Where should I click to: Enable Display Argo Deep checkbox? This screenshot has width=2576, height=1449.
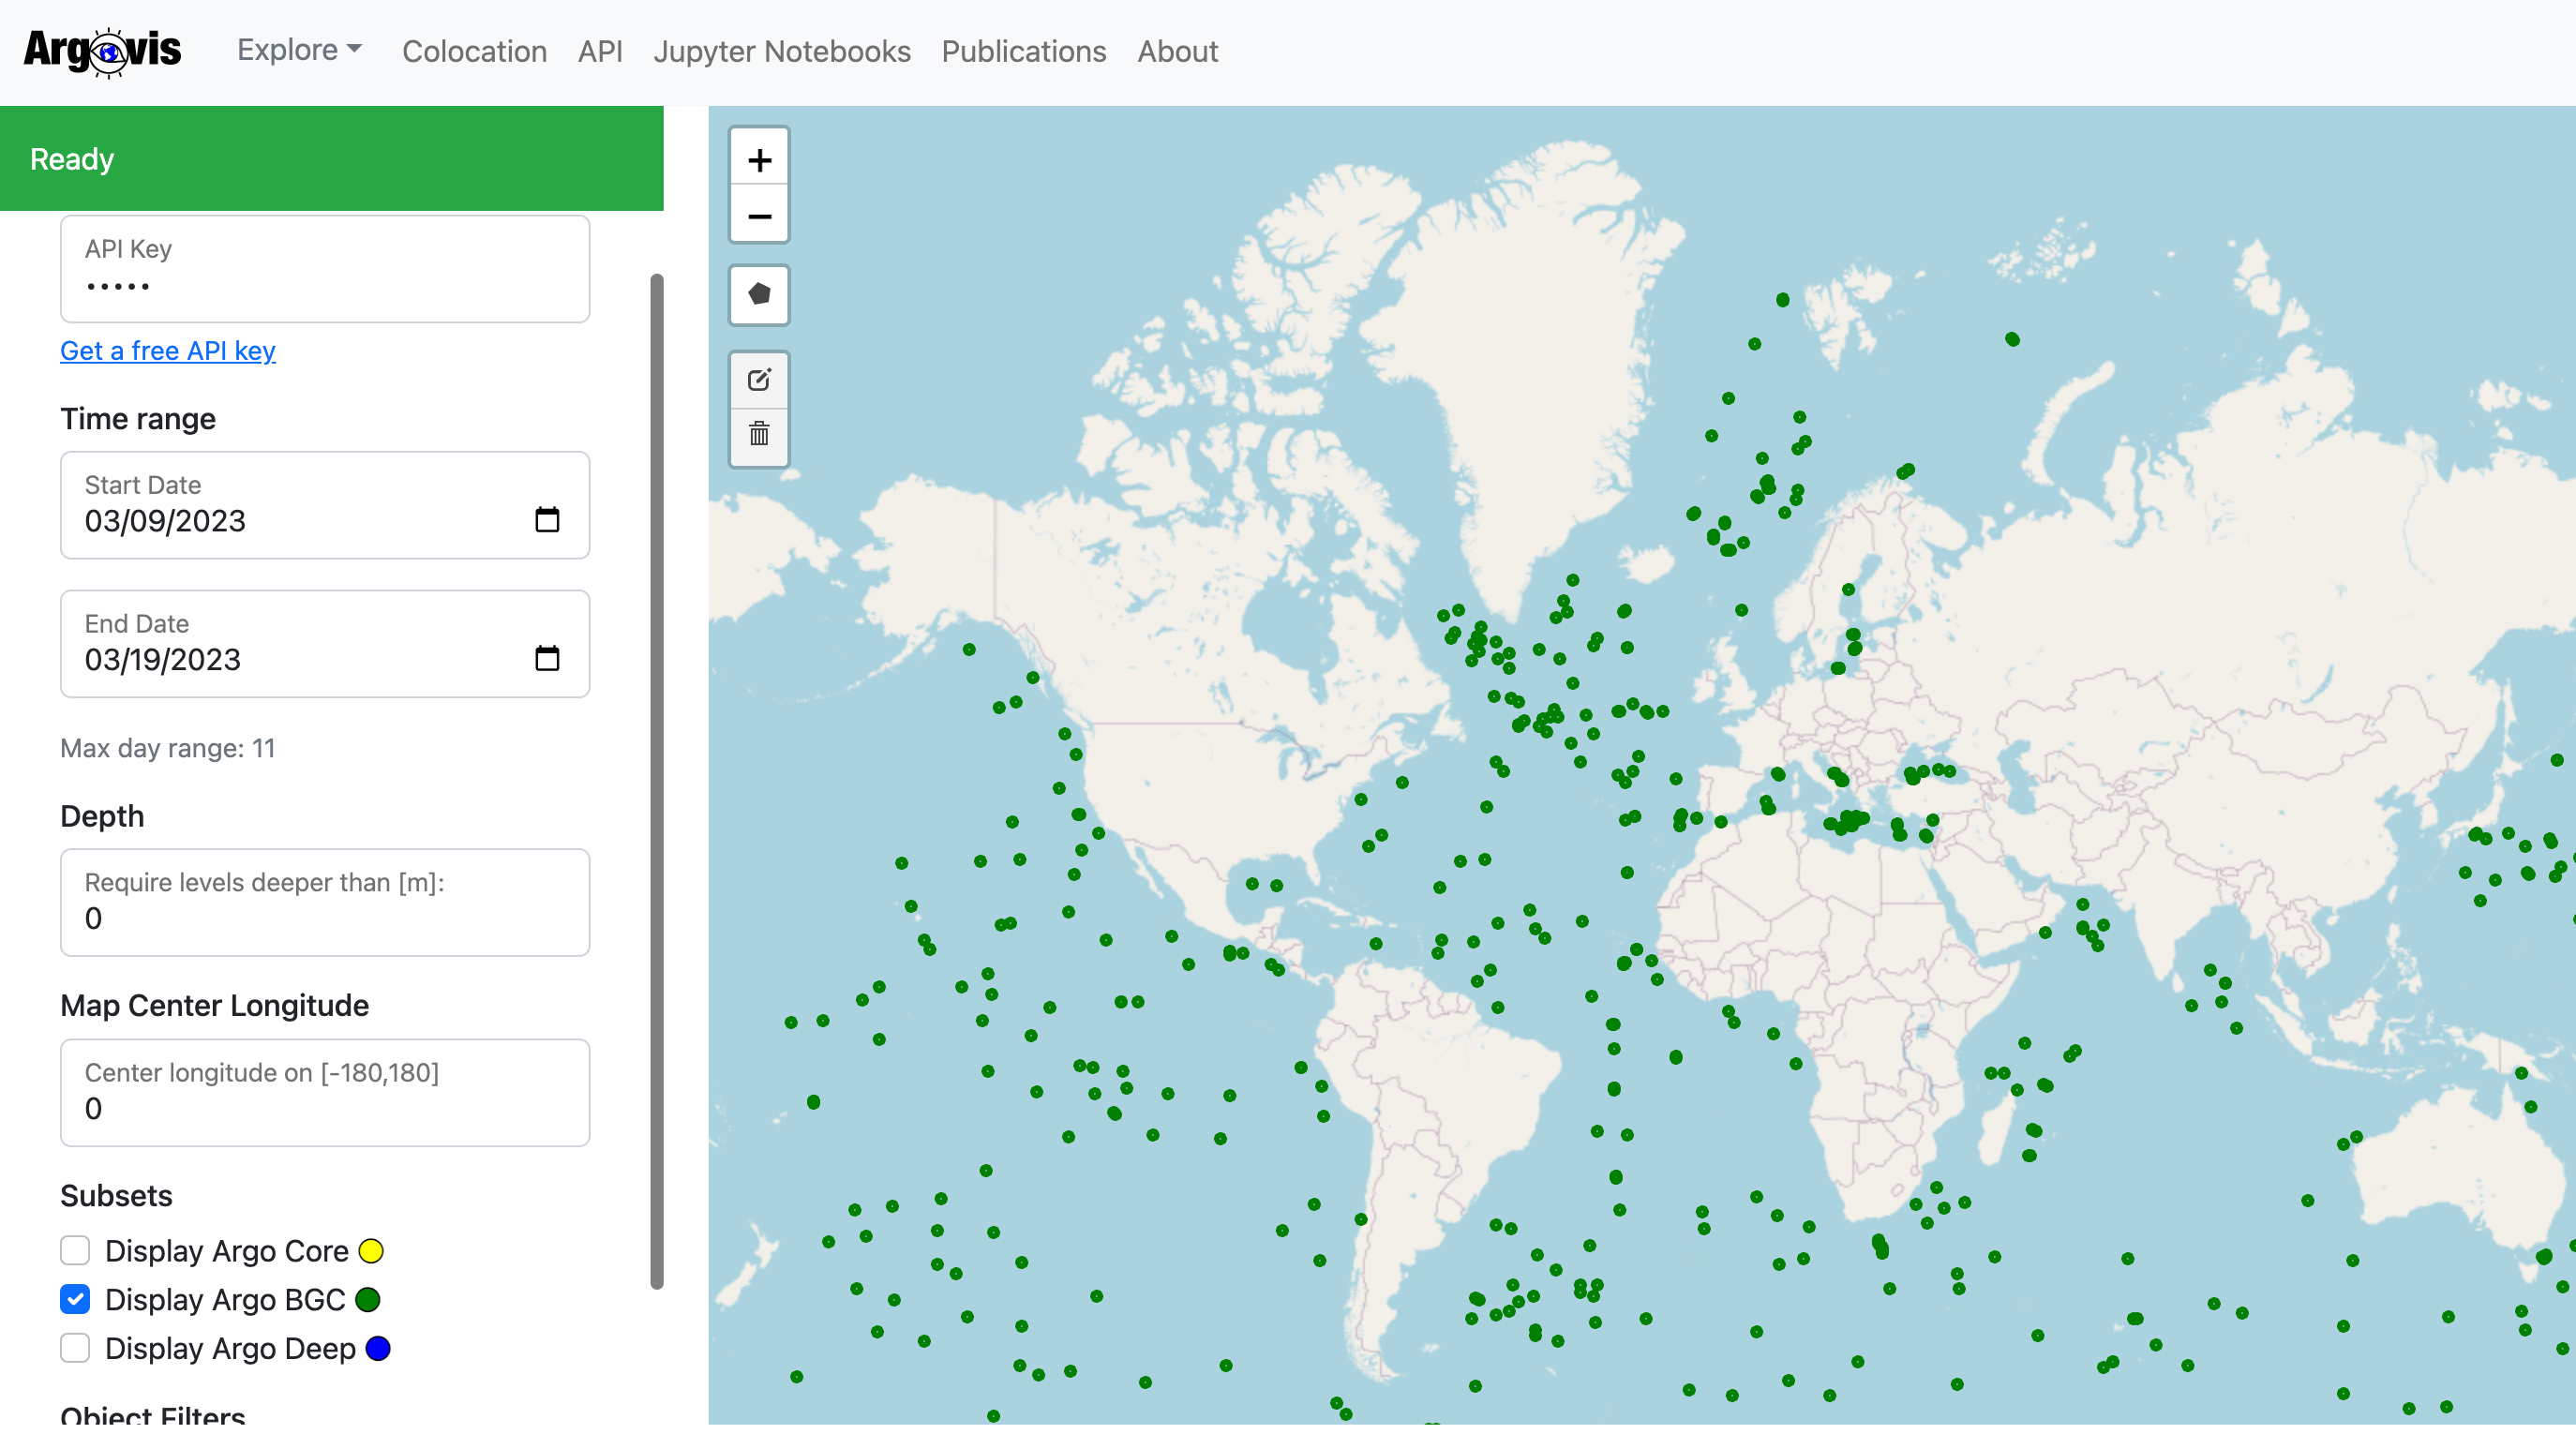(x=75, y=1348)
